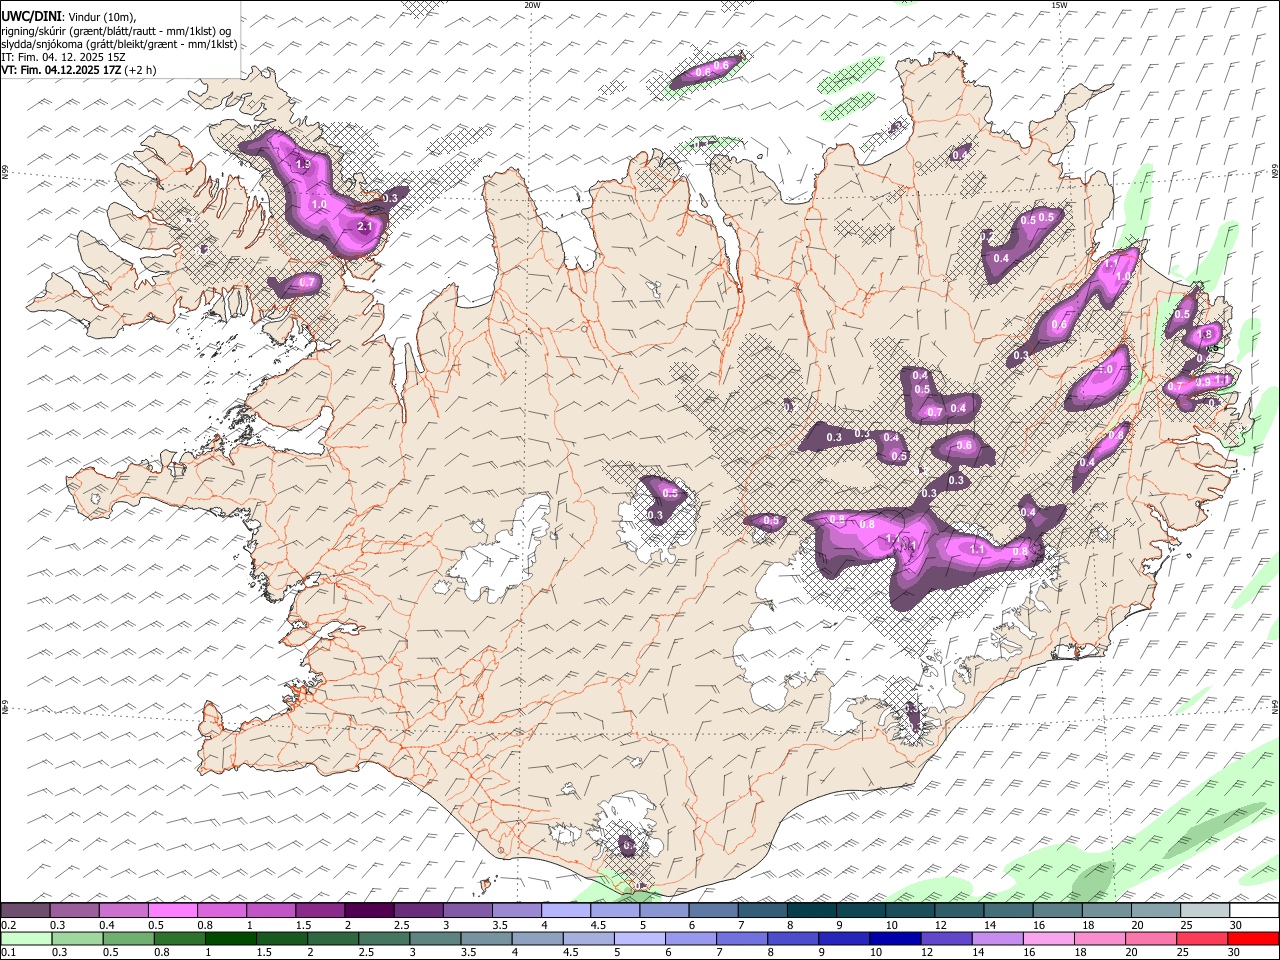Select the bright red swatch labeled 30 in bottom legend row
This screenshot has height=960, width=1280.
1253,938
